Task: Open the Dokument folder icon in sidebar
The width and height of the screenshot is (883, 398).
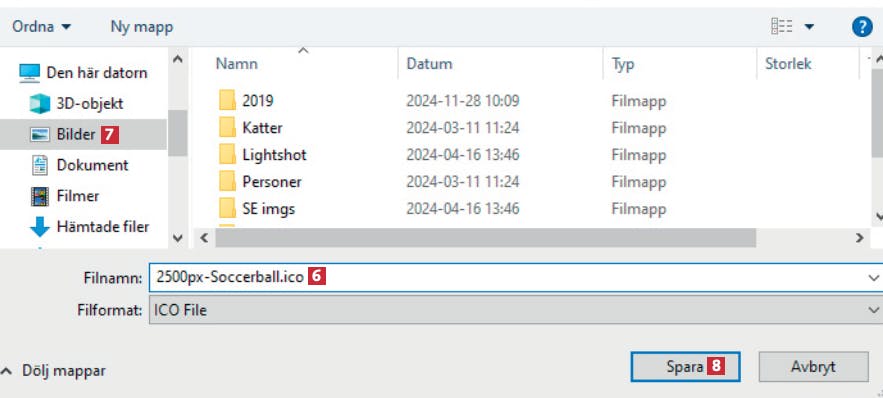Action: [x=40, y=165]
